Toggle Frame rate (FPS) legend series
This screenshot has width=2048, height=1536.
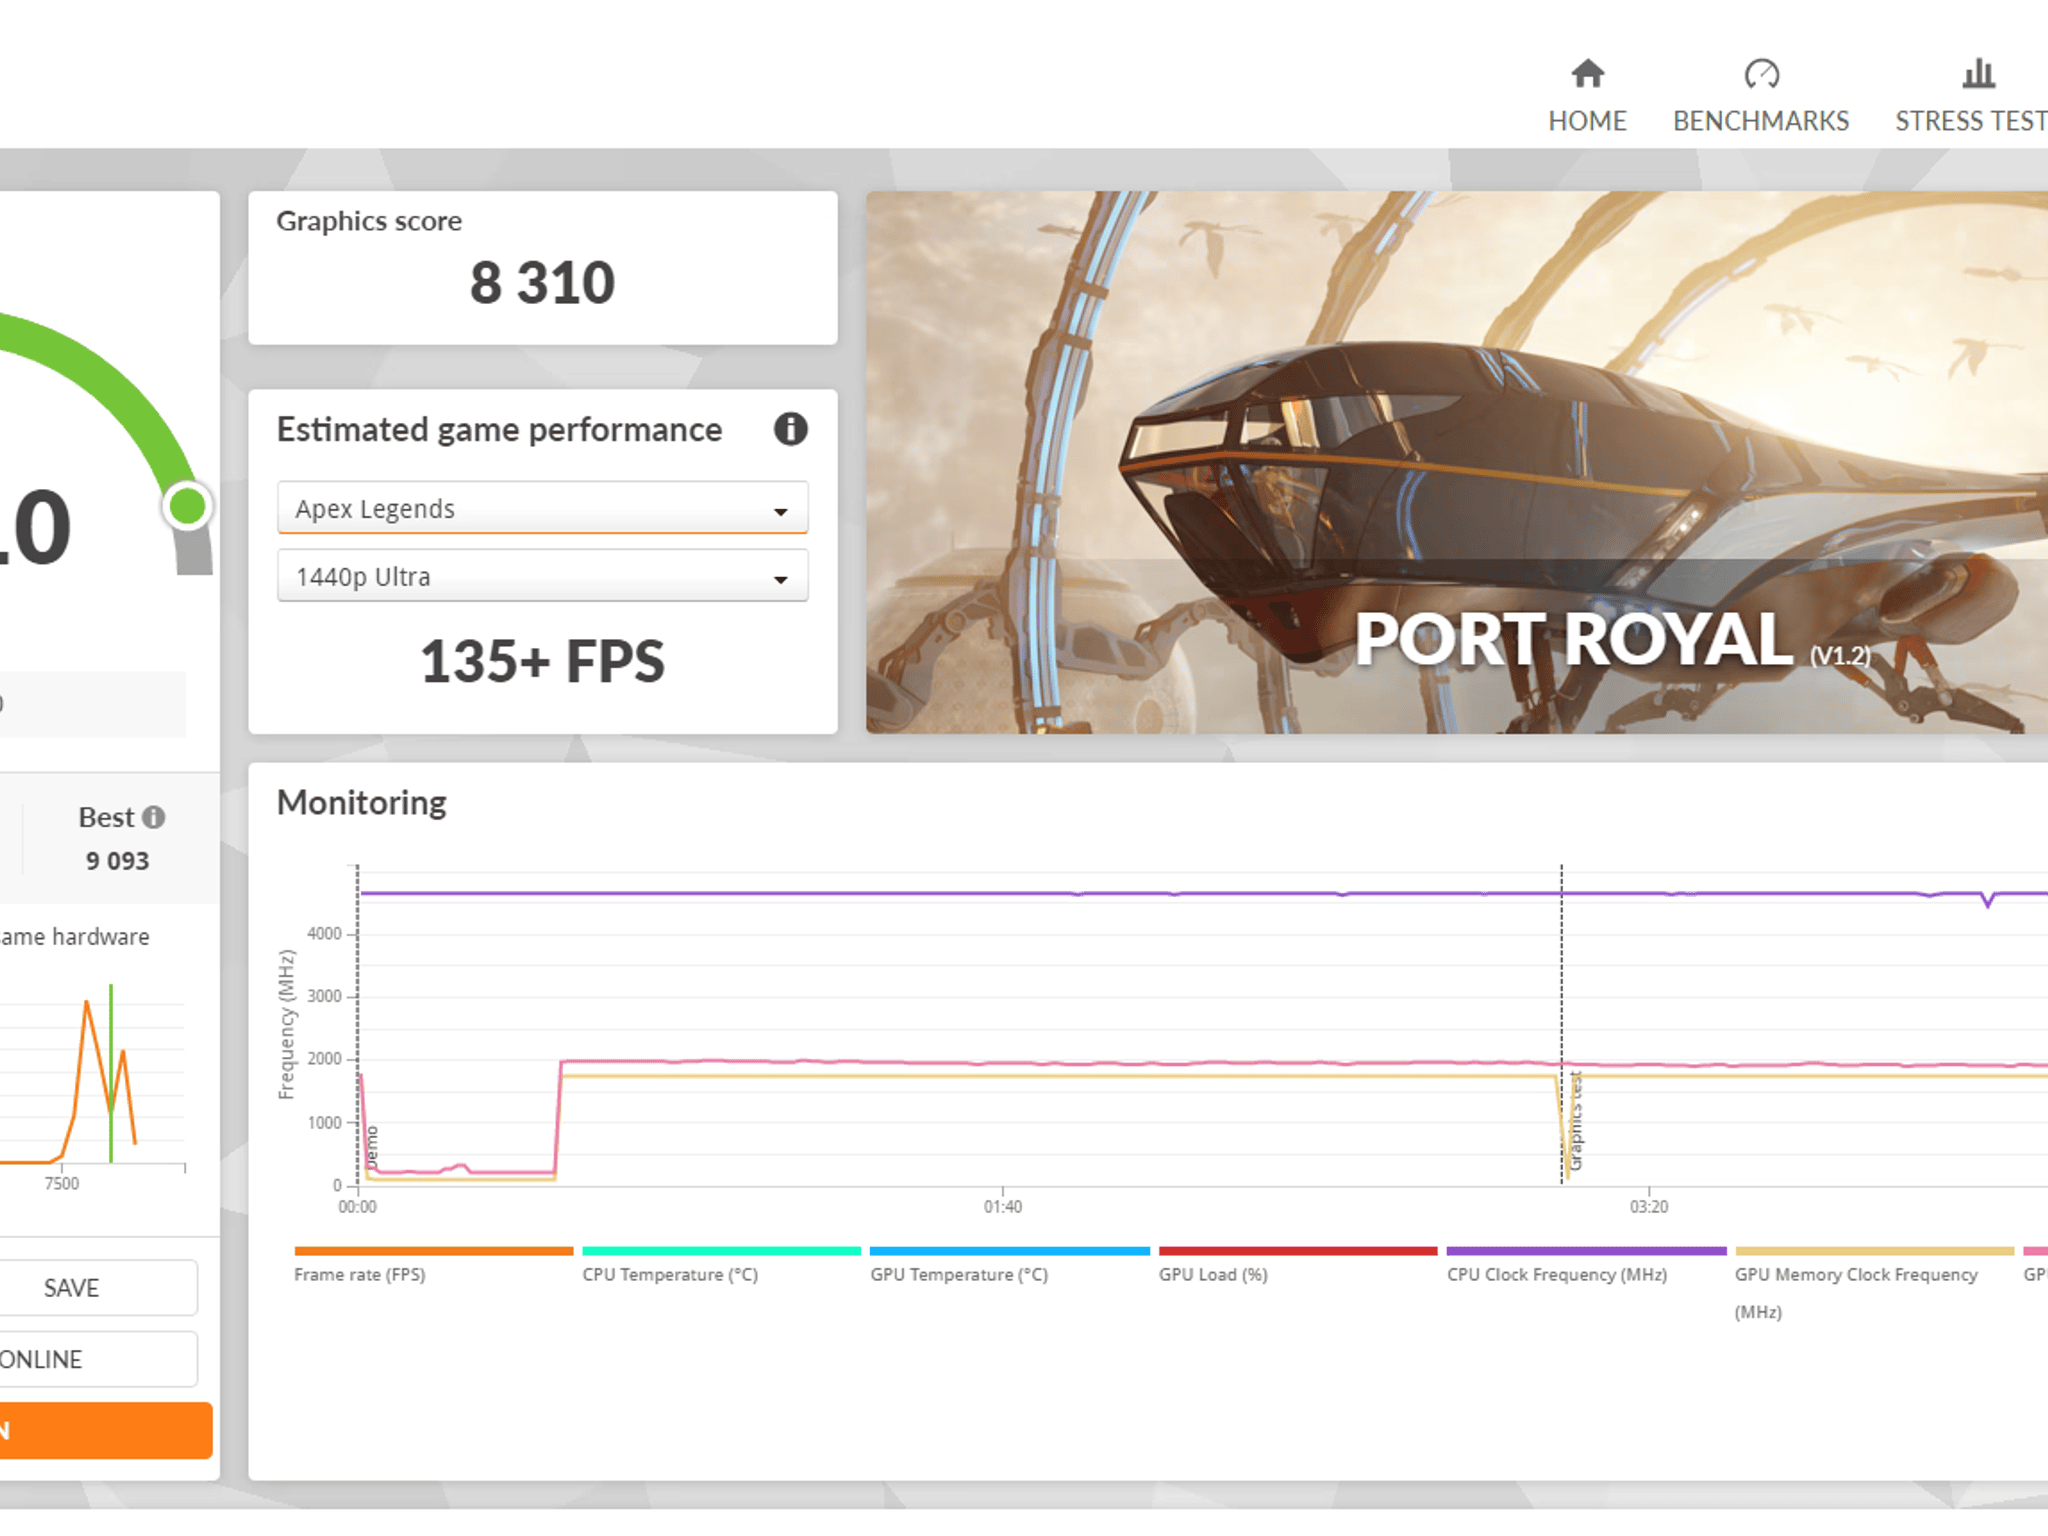click(x=433, y=1265)
